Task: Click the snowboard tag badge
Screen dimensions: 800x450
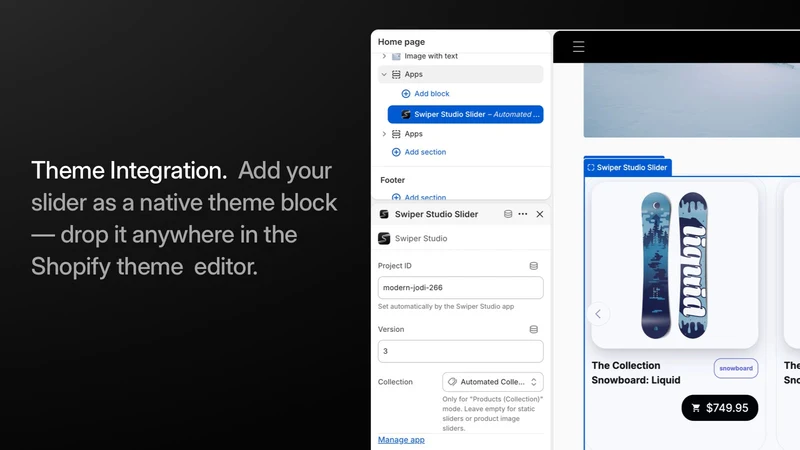Action: pos(736,368)
